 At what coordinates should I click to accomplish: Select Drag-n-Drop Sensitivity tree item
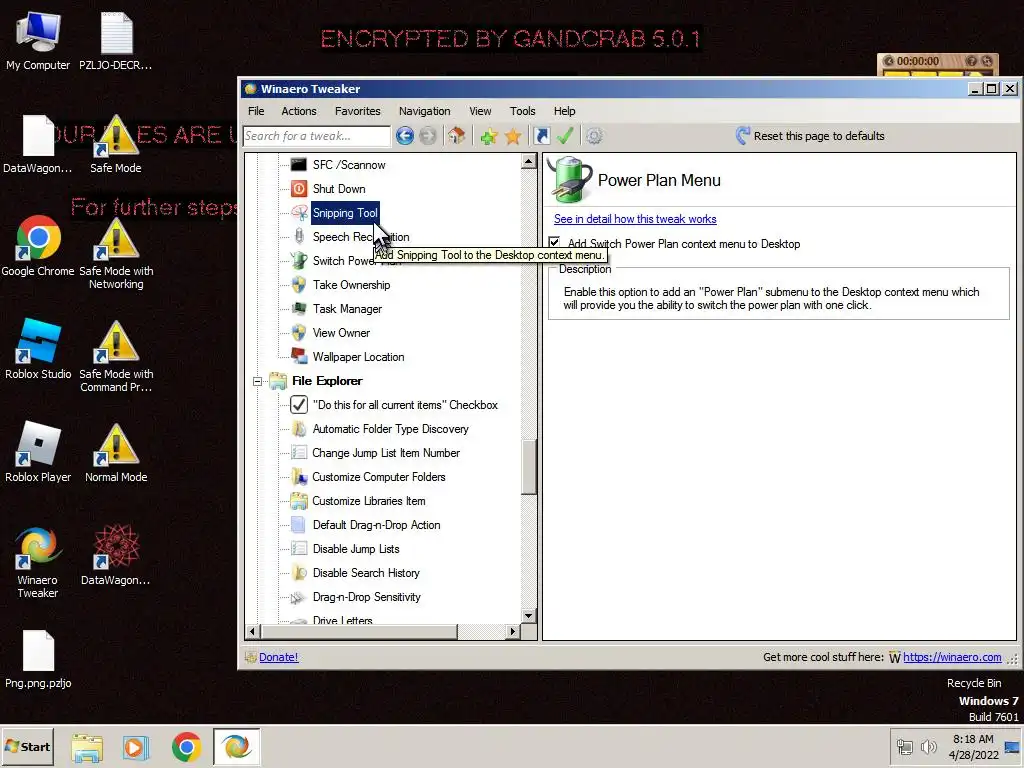366,597
